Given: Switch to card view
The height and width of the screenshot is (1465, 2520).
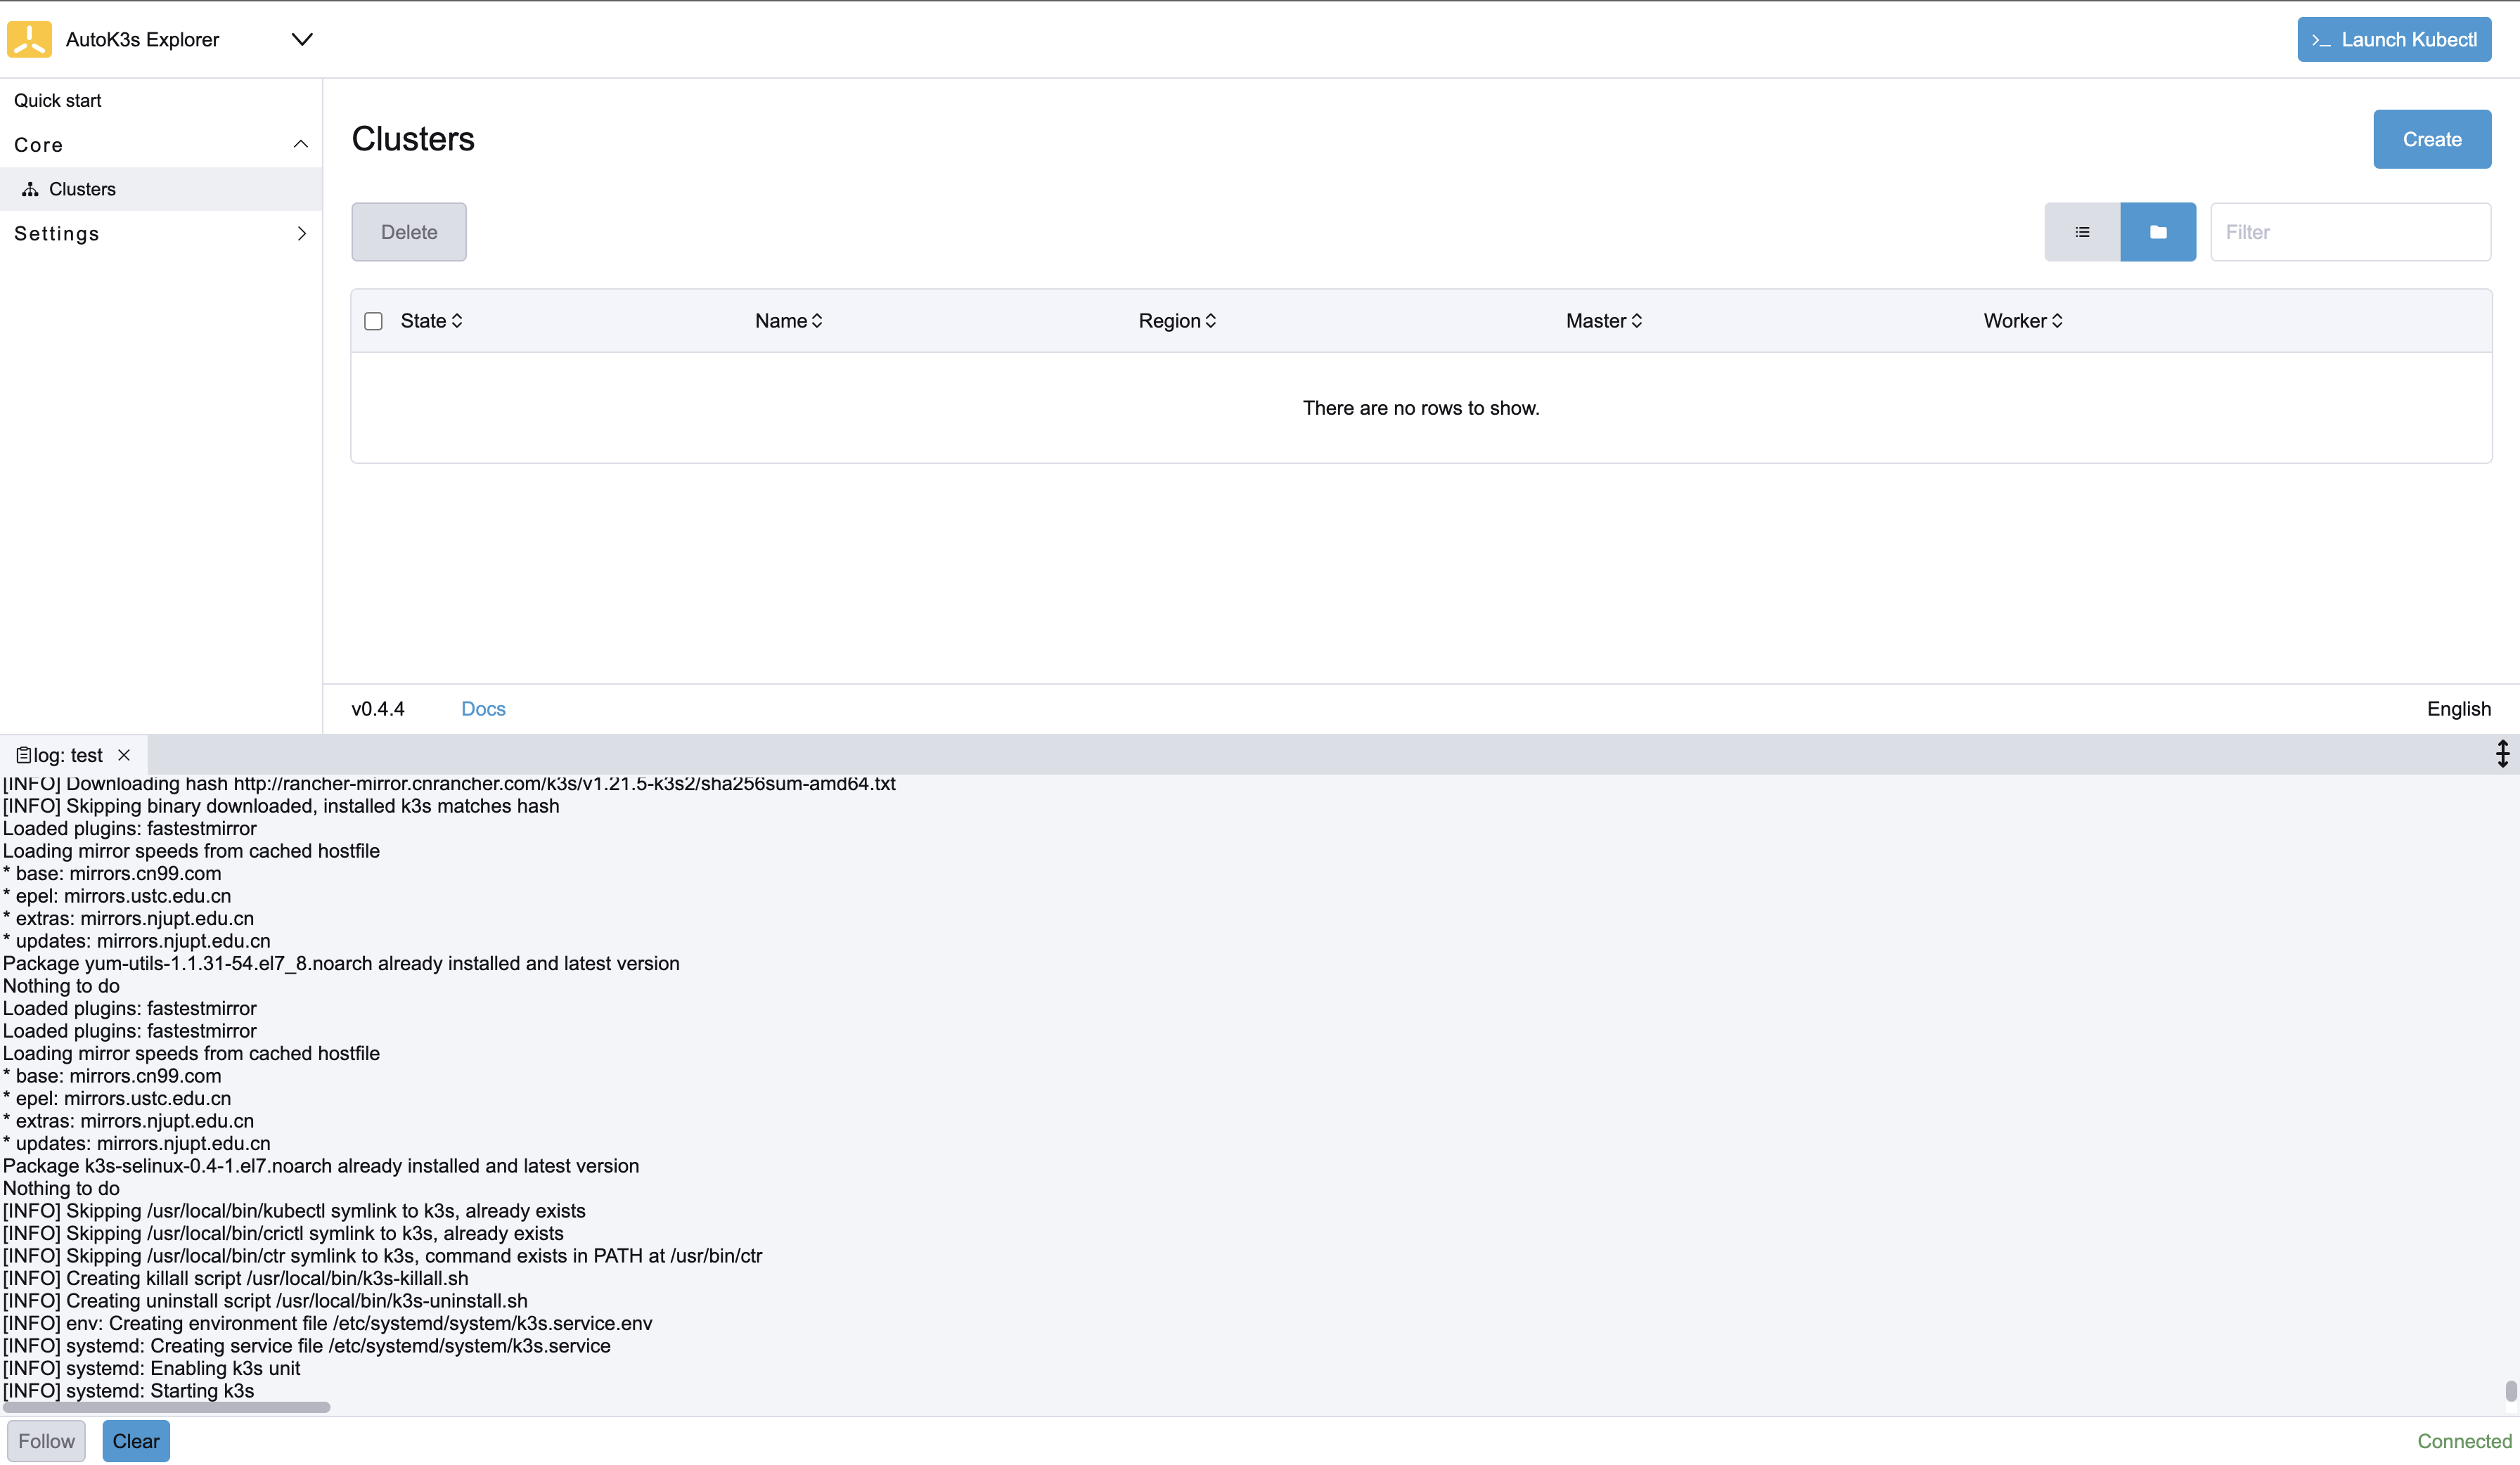Looking at the screenshot, I should 2158,231.
